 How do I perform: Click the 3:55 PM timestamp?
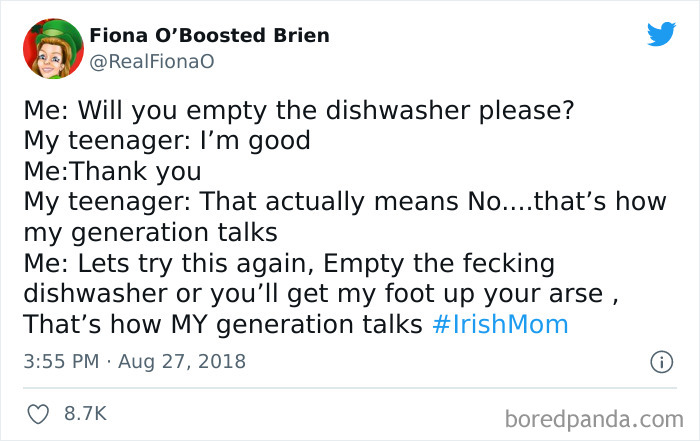pyautogui.click(x=61, y=361)
